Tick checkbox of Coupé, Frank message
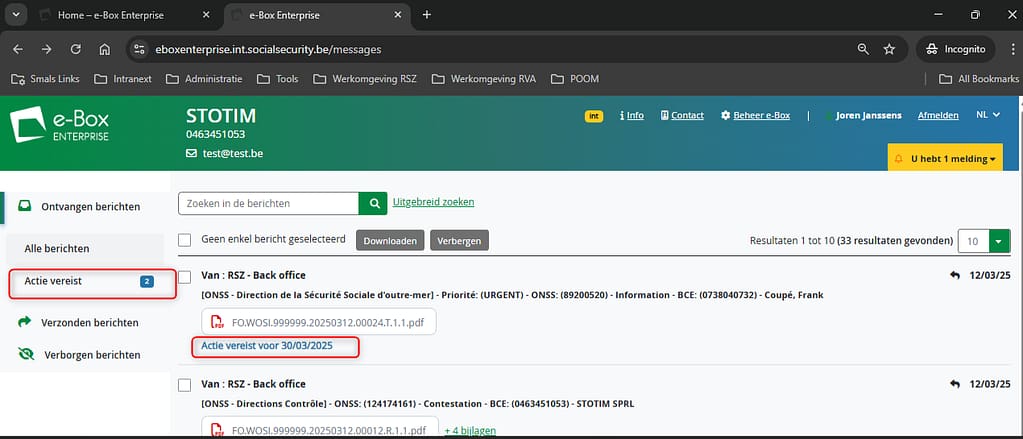Screen dimensions: 1023x439 click(x=185, y=277)
